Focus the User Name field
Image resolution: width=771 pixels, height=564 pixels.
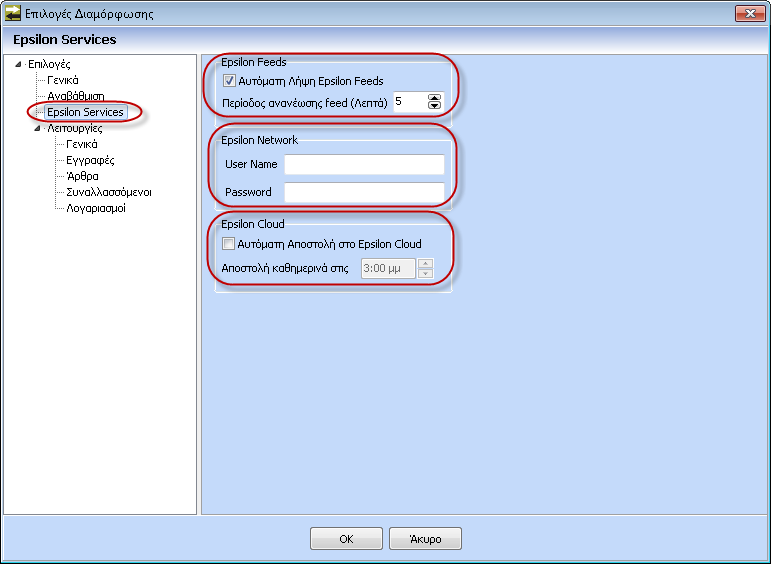364,164
